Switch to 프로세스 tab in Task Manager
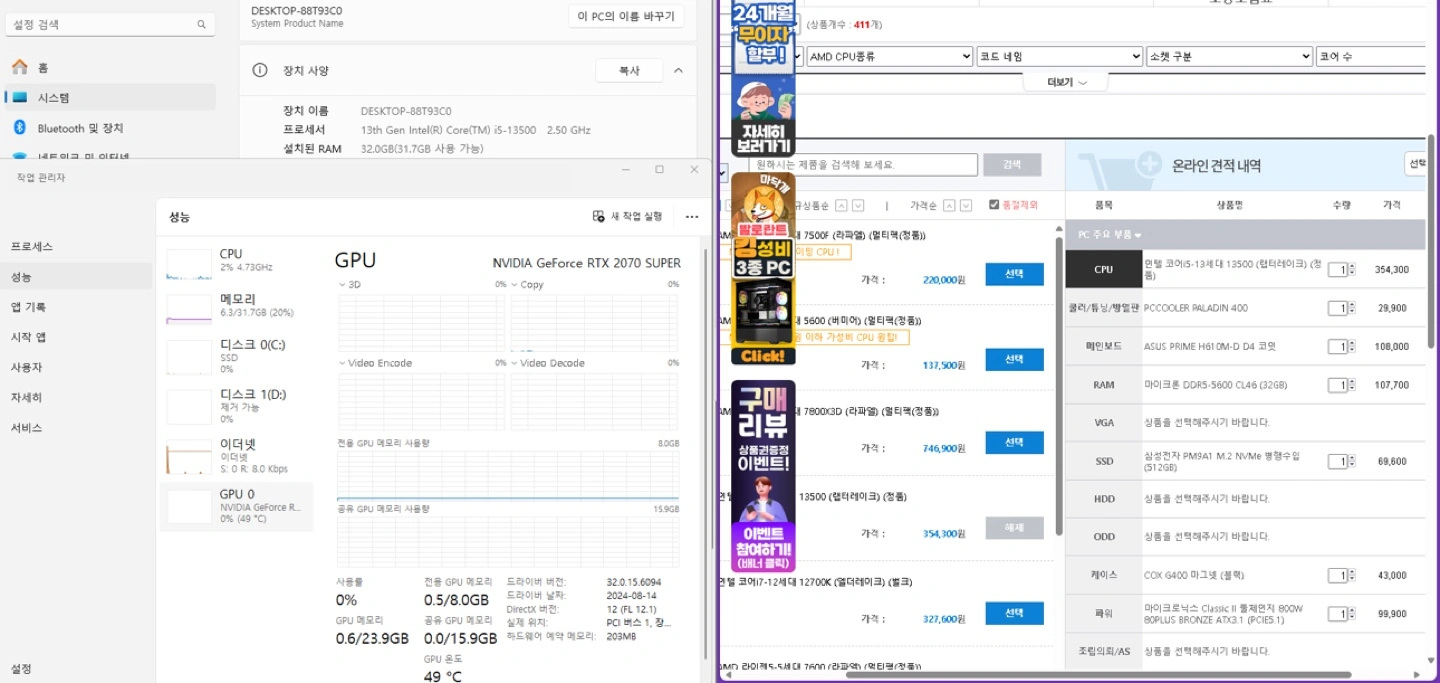The width and height of the screenshot is (1440, 683). [32, 246]
